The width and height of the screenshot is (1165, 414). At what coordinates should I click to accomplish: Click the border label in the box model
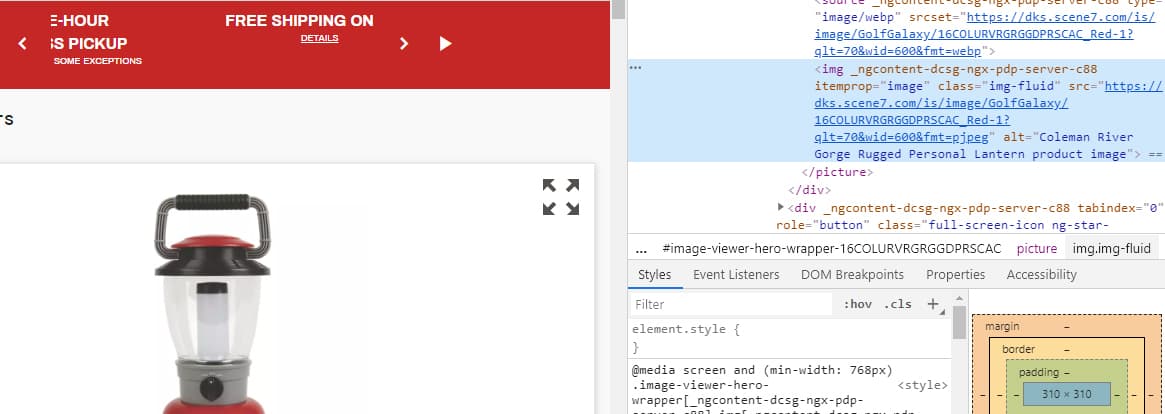point(1018,349)
